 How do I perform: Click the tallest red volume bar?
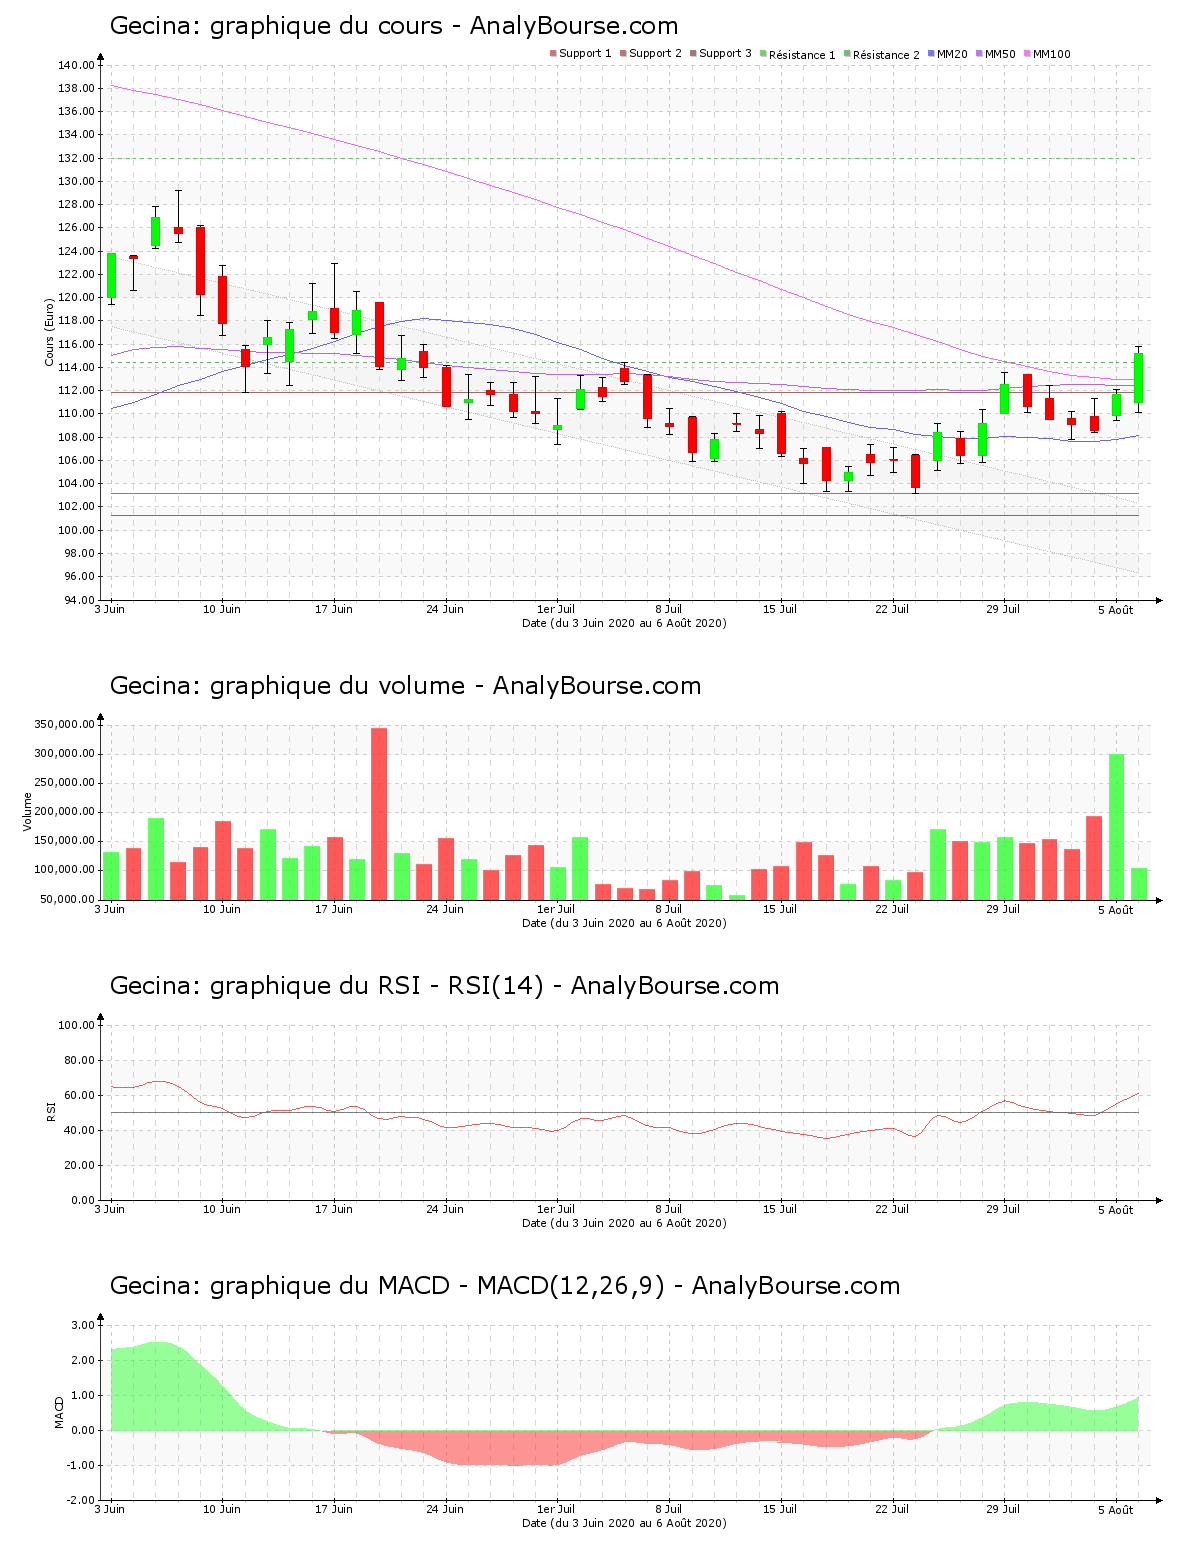[379, 814]
